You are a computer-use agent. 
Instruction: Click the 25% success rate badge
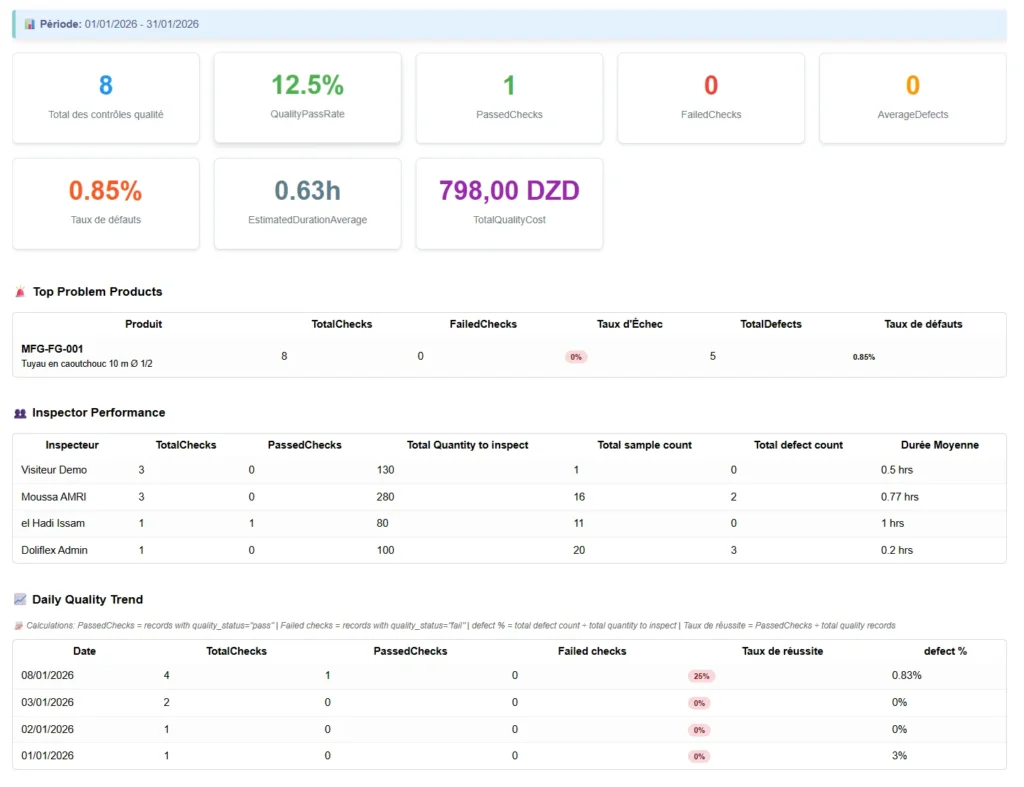point(701,676)
